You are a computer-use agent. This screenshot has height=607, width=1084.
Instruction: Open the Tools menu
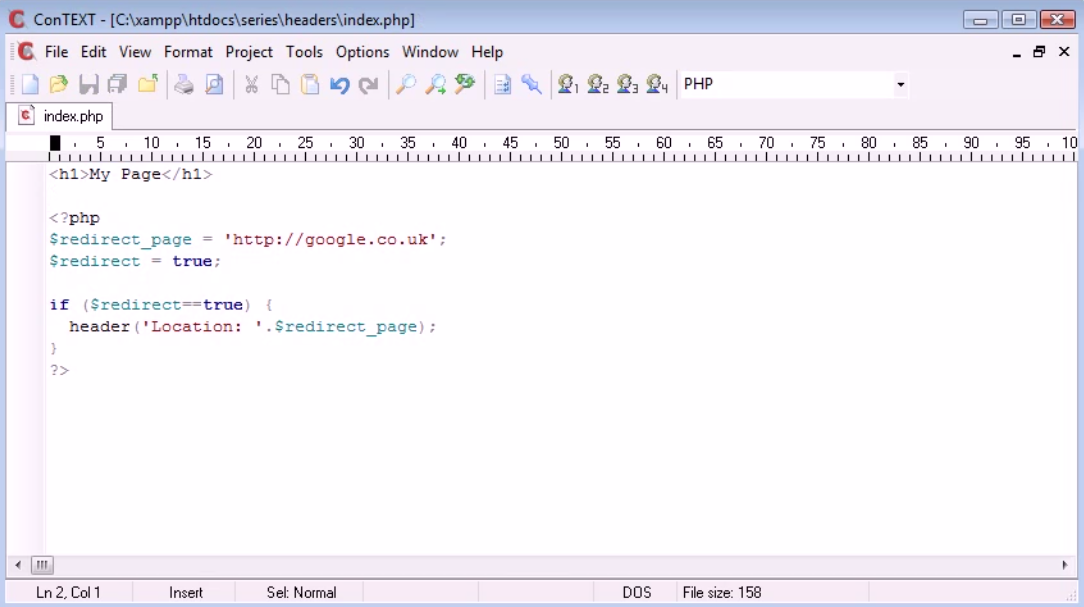pos(304,52)
